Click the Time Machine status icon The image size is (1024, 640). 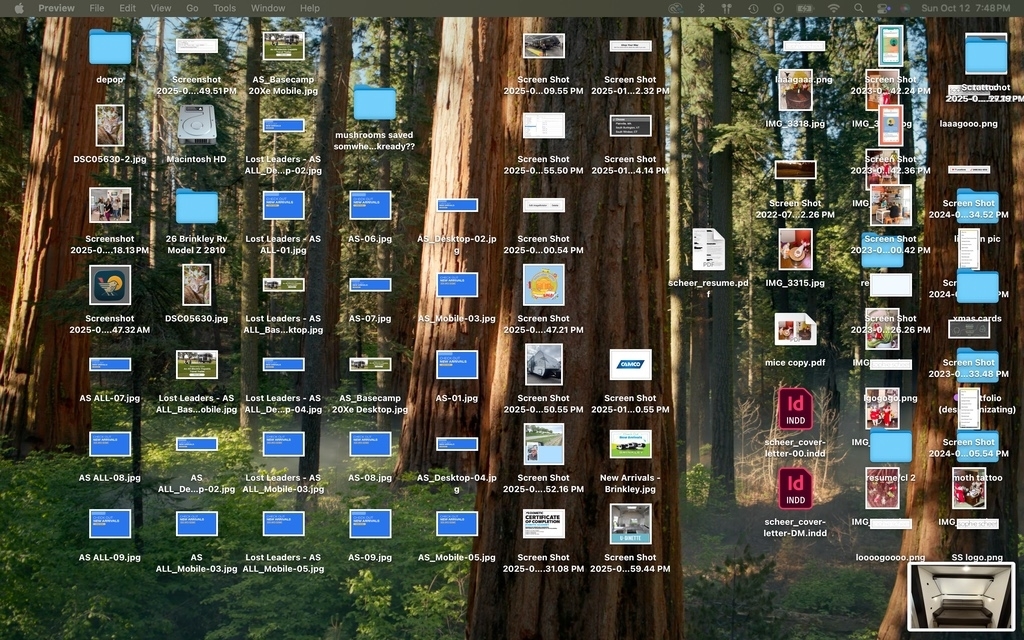coord(753,8)
